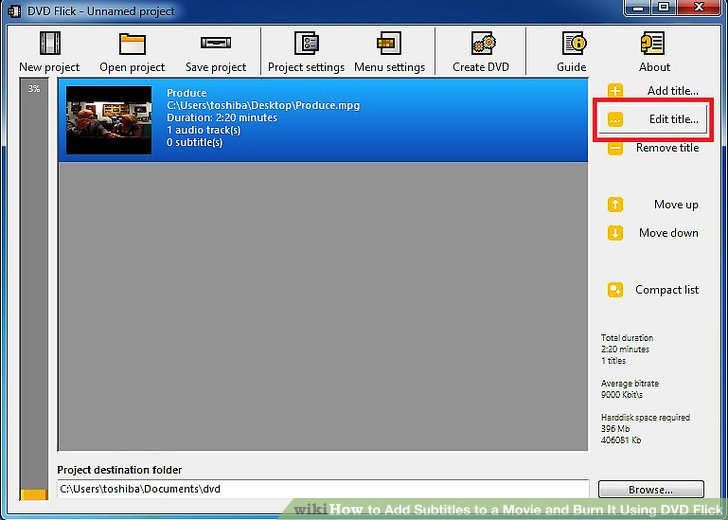This screenshot has height=520, width=728.
Task: Click the Browse... button
Action: coord(651,489)
